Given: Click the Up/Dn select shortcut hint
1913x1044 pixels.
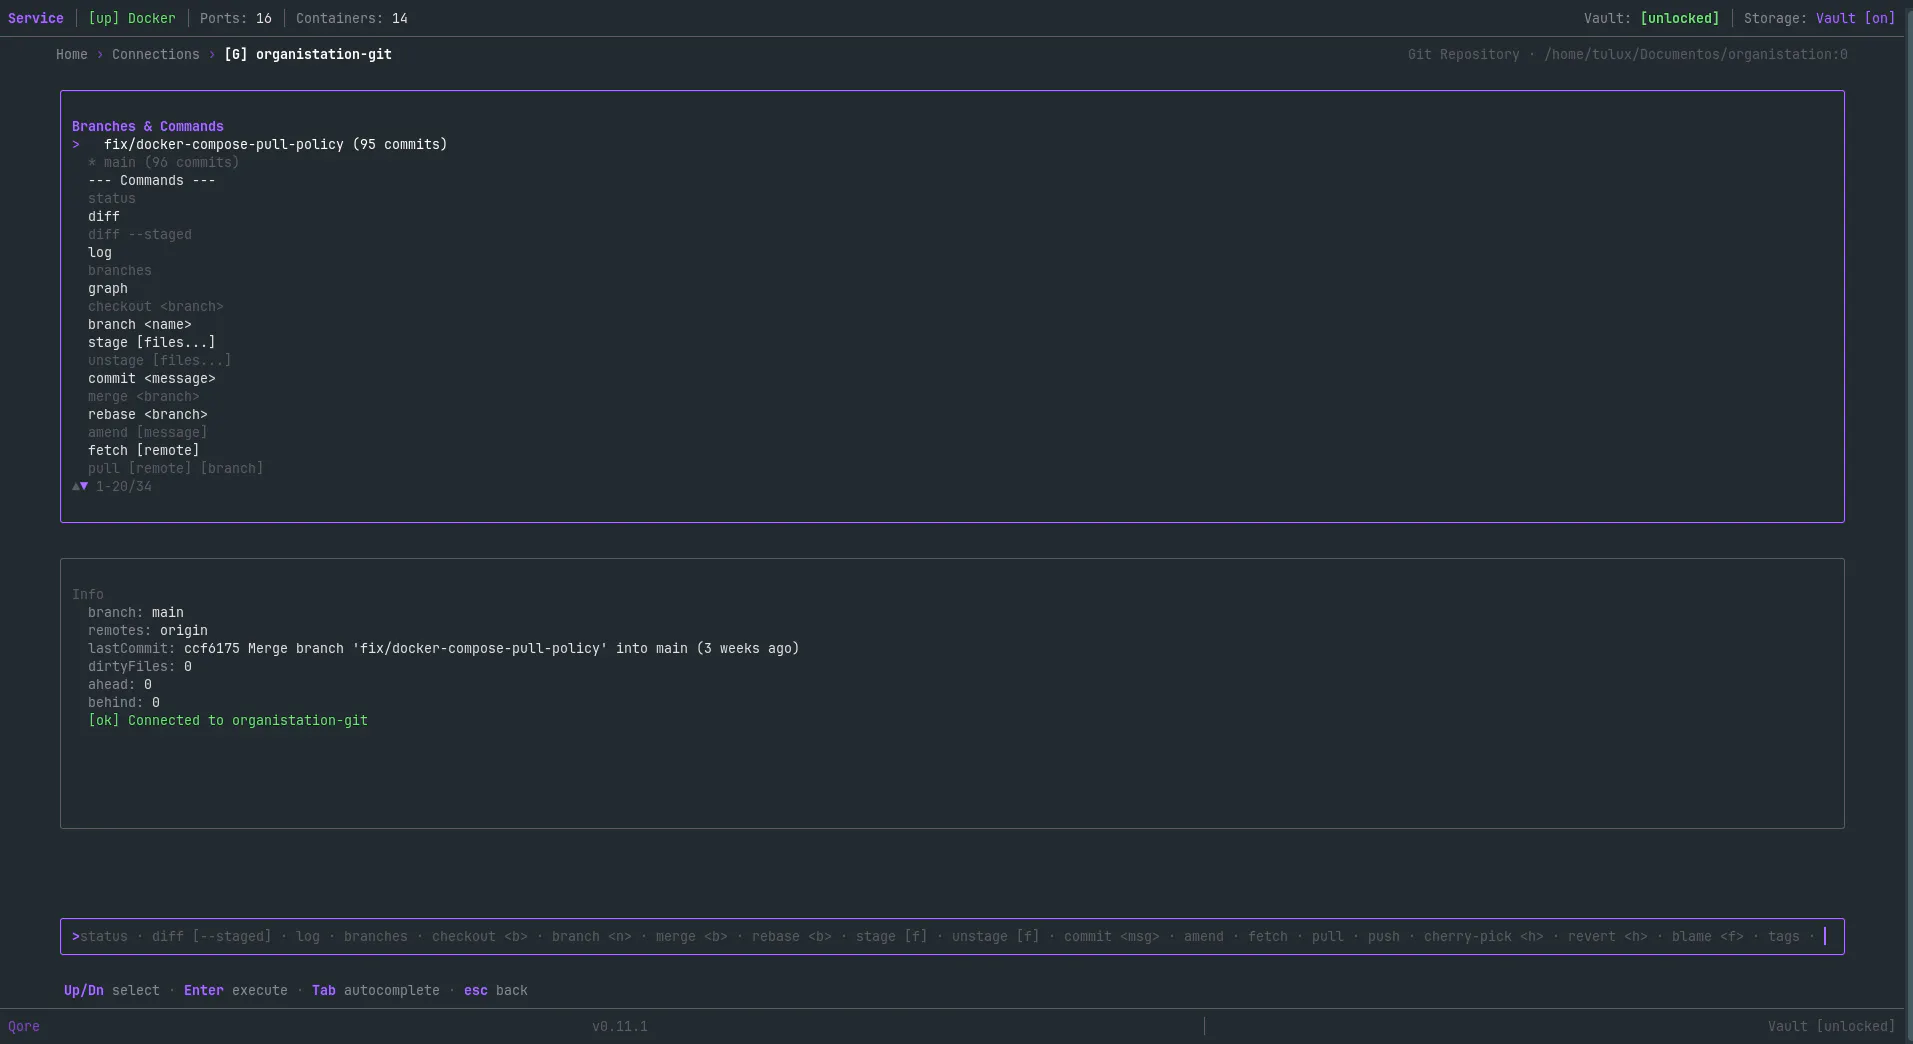Looking at the screenshot, I should point(111,990).
